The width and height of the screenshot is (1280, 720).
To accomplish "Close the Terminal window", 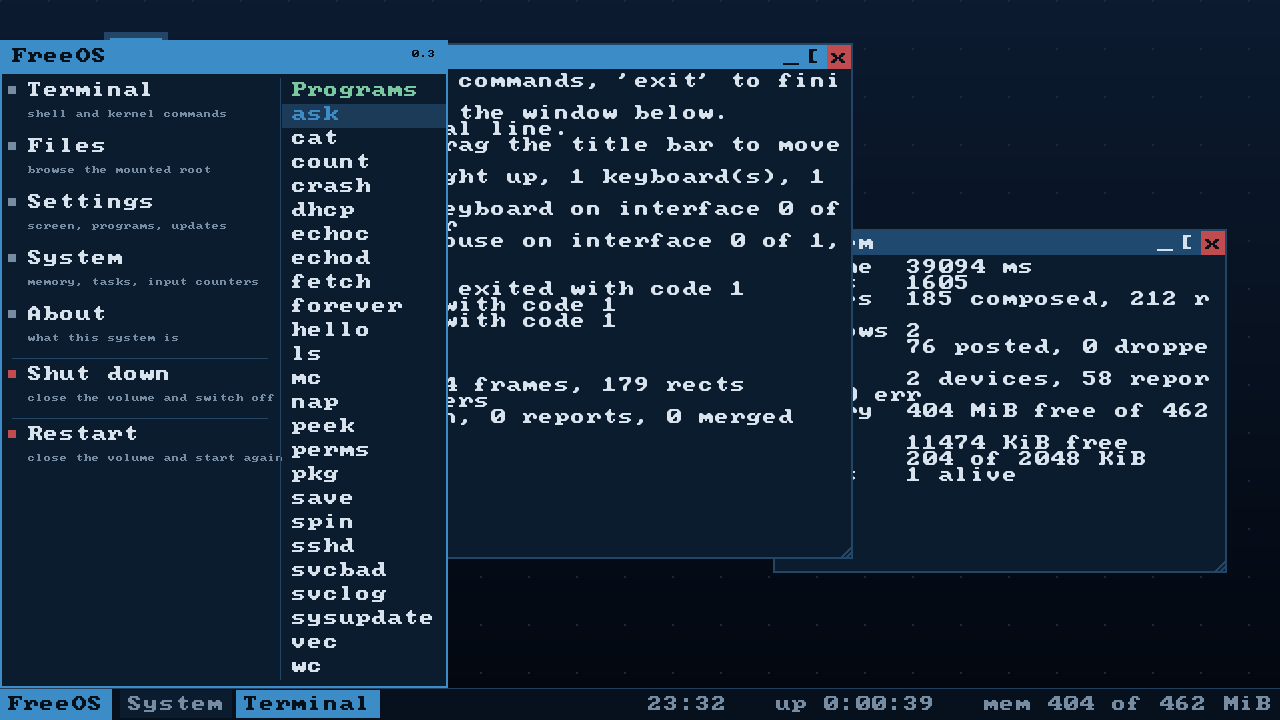I will pos(838,57).
